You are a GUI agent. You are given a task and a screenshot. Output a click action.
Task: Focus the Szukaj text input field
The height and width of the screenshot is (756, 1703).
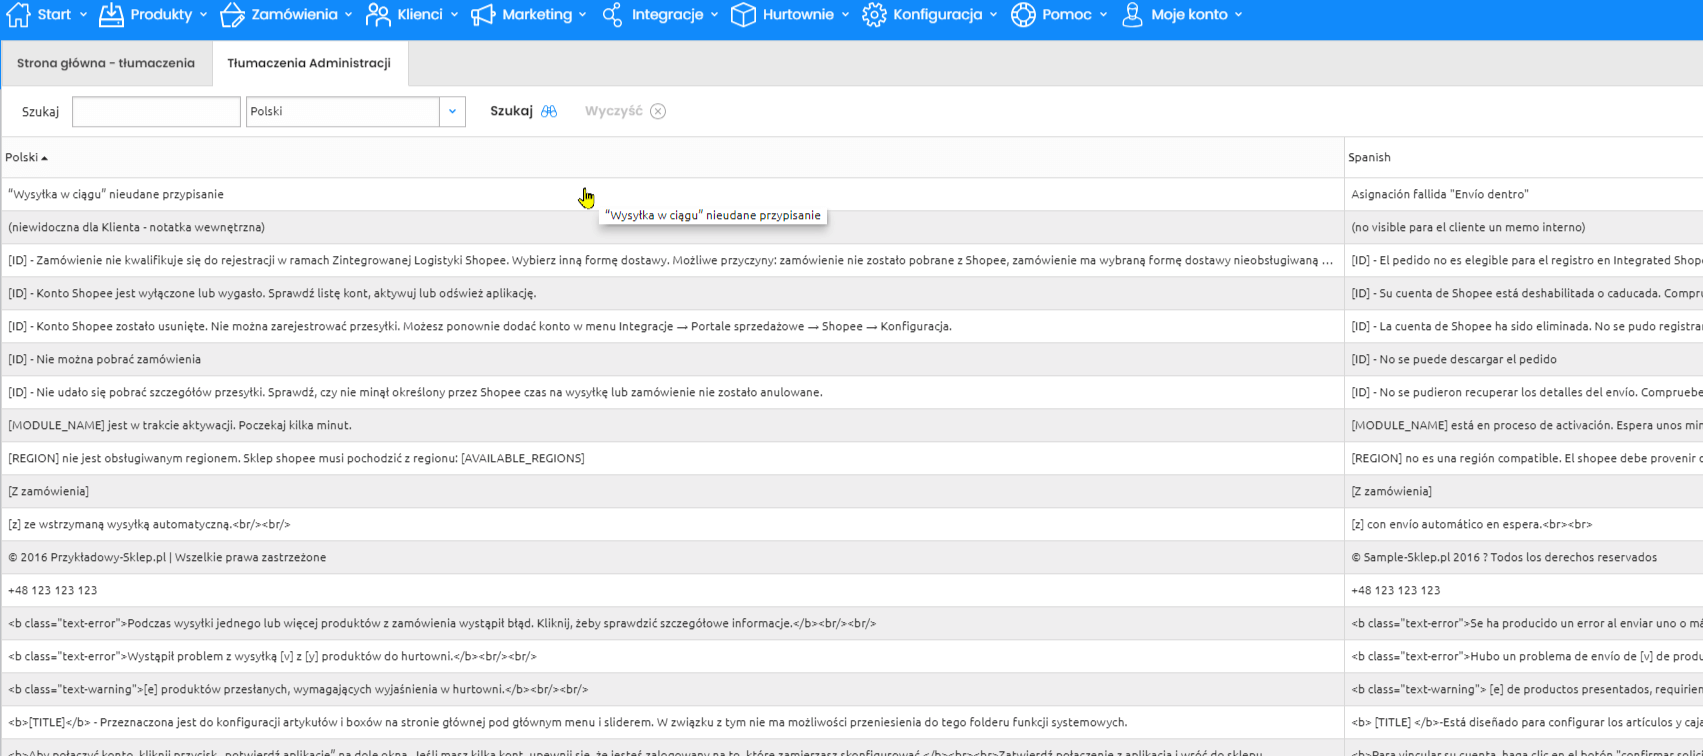pos(156,111)
